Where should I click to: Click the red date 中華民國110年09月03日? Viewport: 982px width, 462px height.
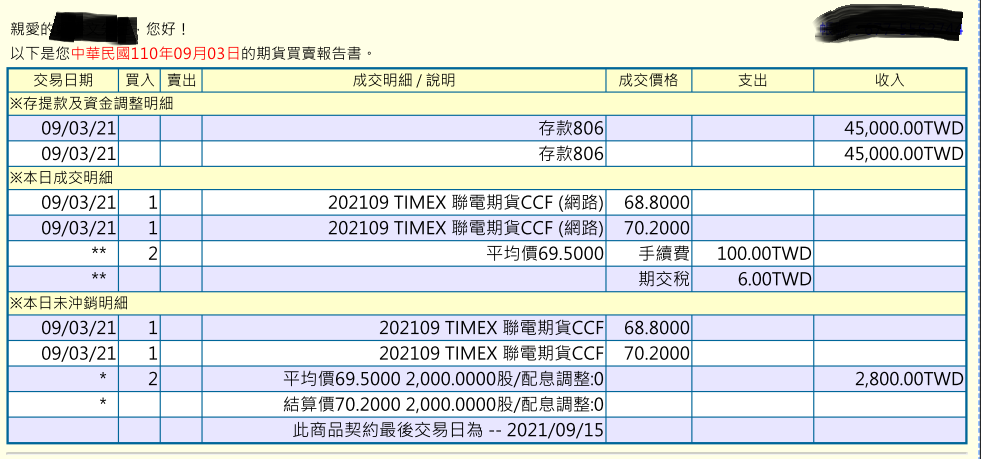(x=155, y=54)
